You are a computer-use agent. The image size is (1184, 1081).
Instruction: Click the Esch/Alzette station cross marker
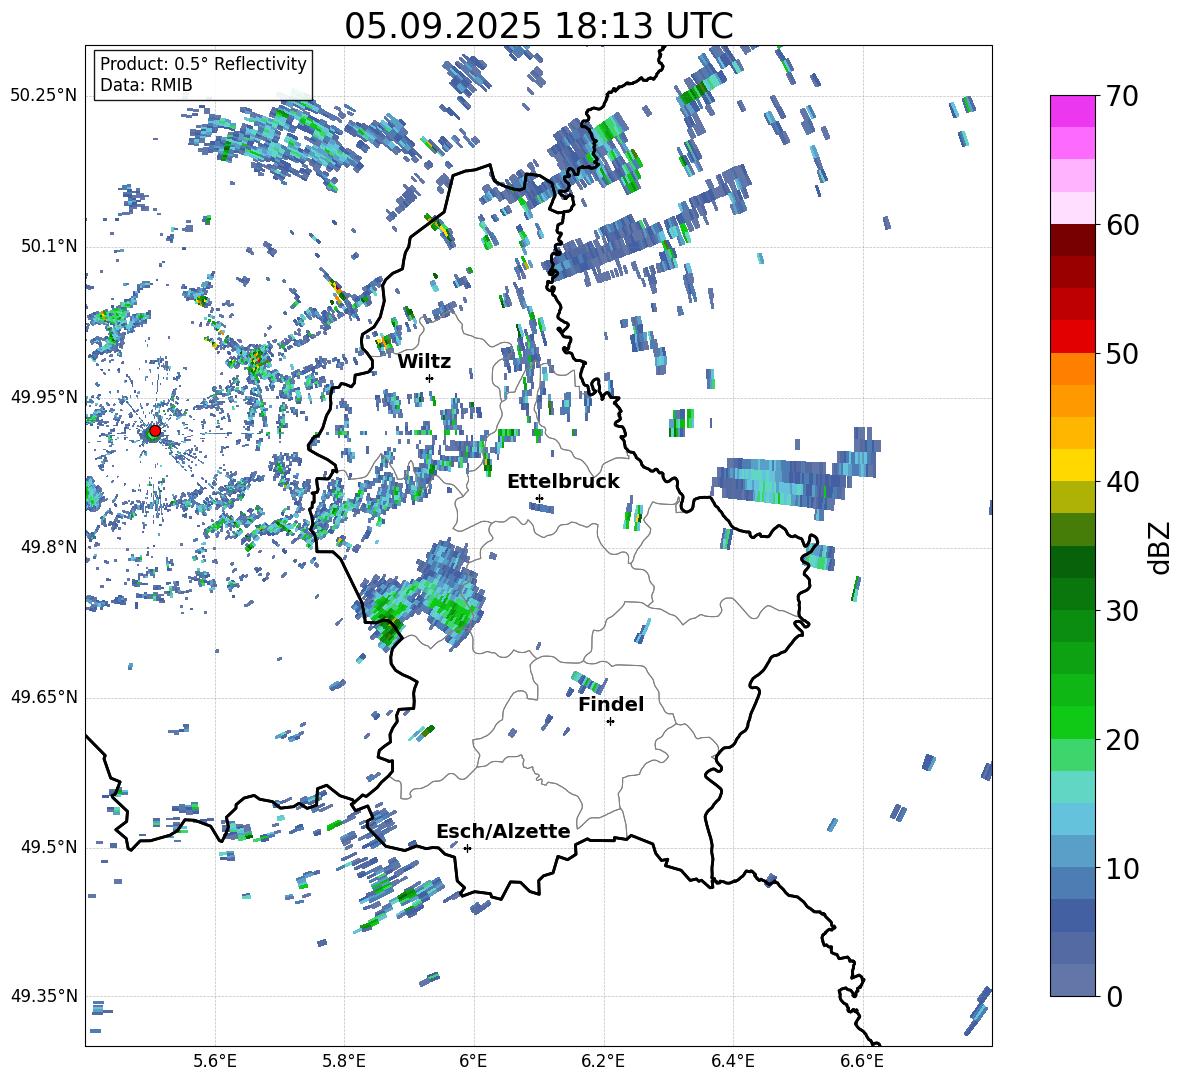coord(467,848)
